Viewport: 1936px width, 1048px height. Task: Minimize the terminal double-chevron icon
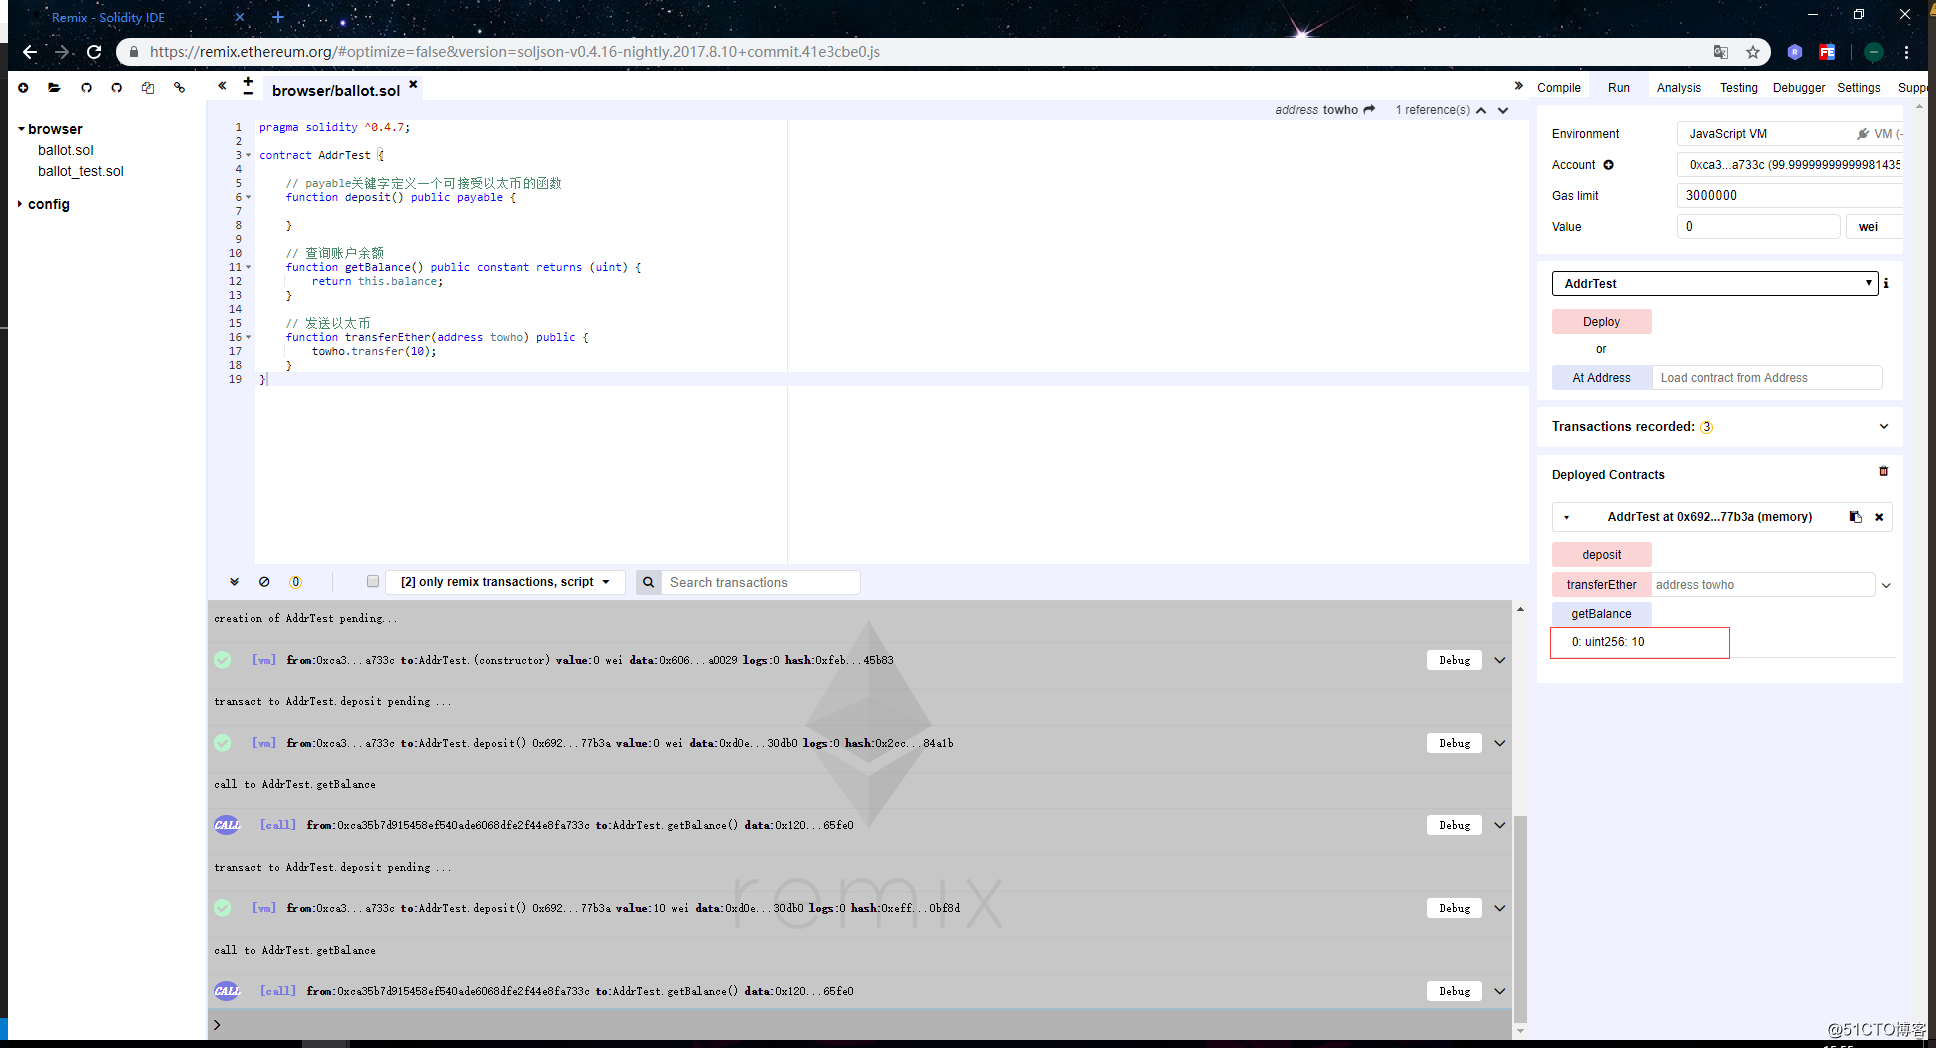[x=234, y=582]
